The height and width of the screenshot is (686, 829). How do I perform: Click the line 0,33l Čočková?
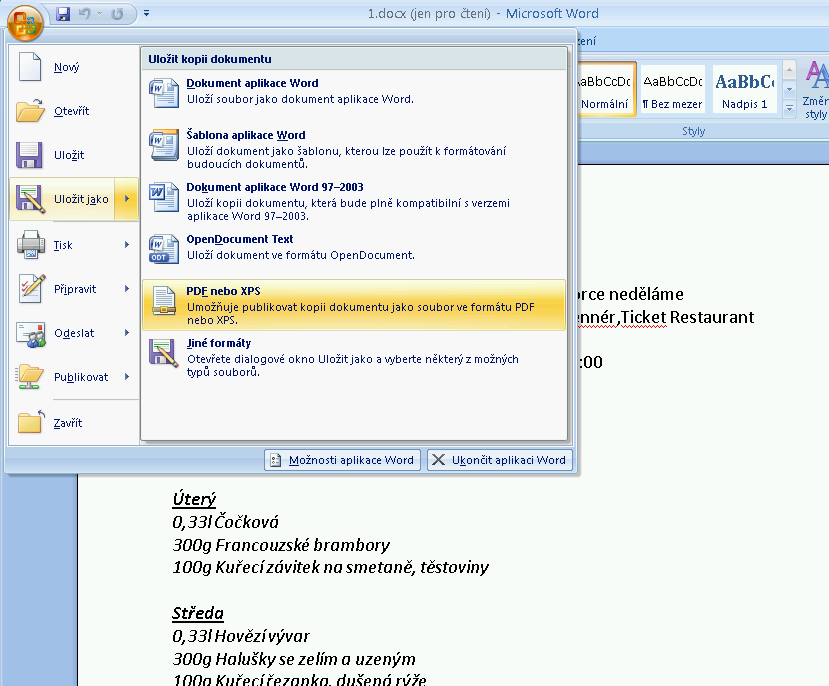(225, 522)
